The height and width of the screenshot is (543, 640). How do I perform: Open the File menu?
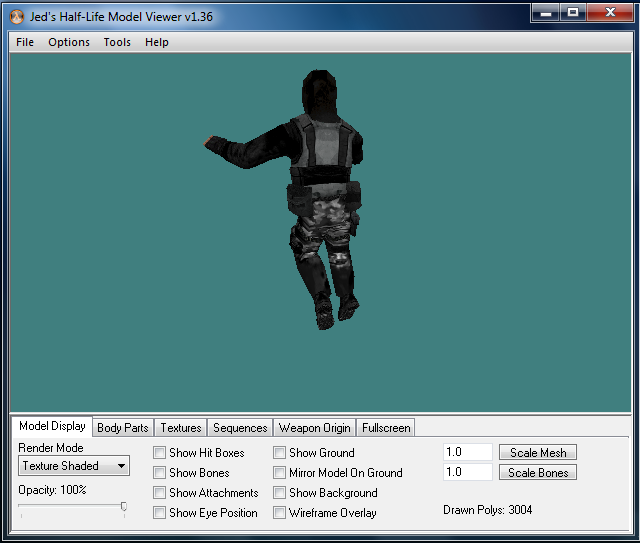click(x=25, y=42)
